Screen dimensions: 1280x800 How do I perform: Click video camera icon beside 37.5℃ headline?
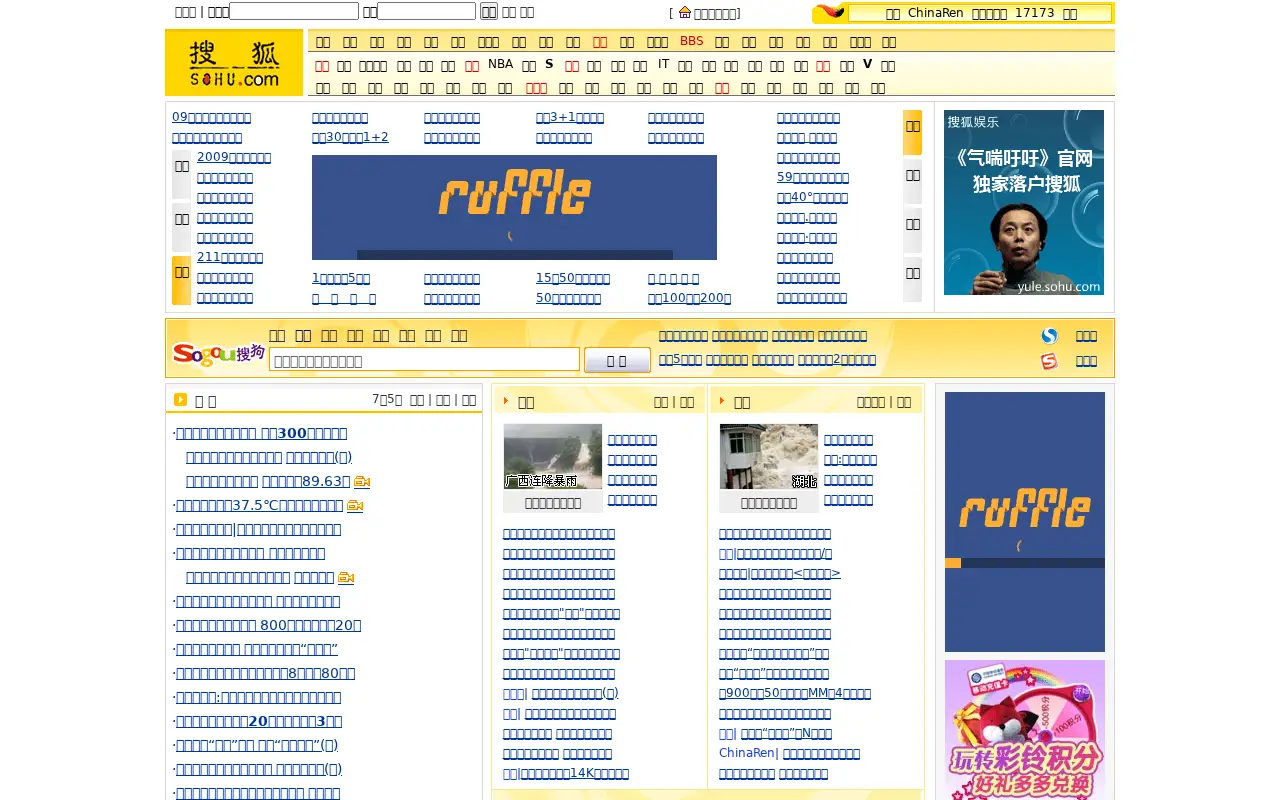355,506
